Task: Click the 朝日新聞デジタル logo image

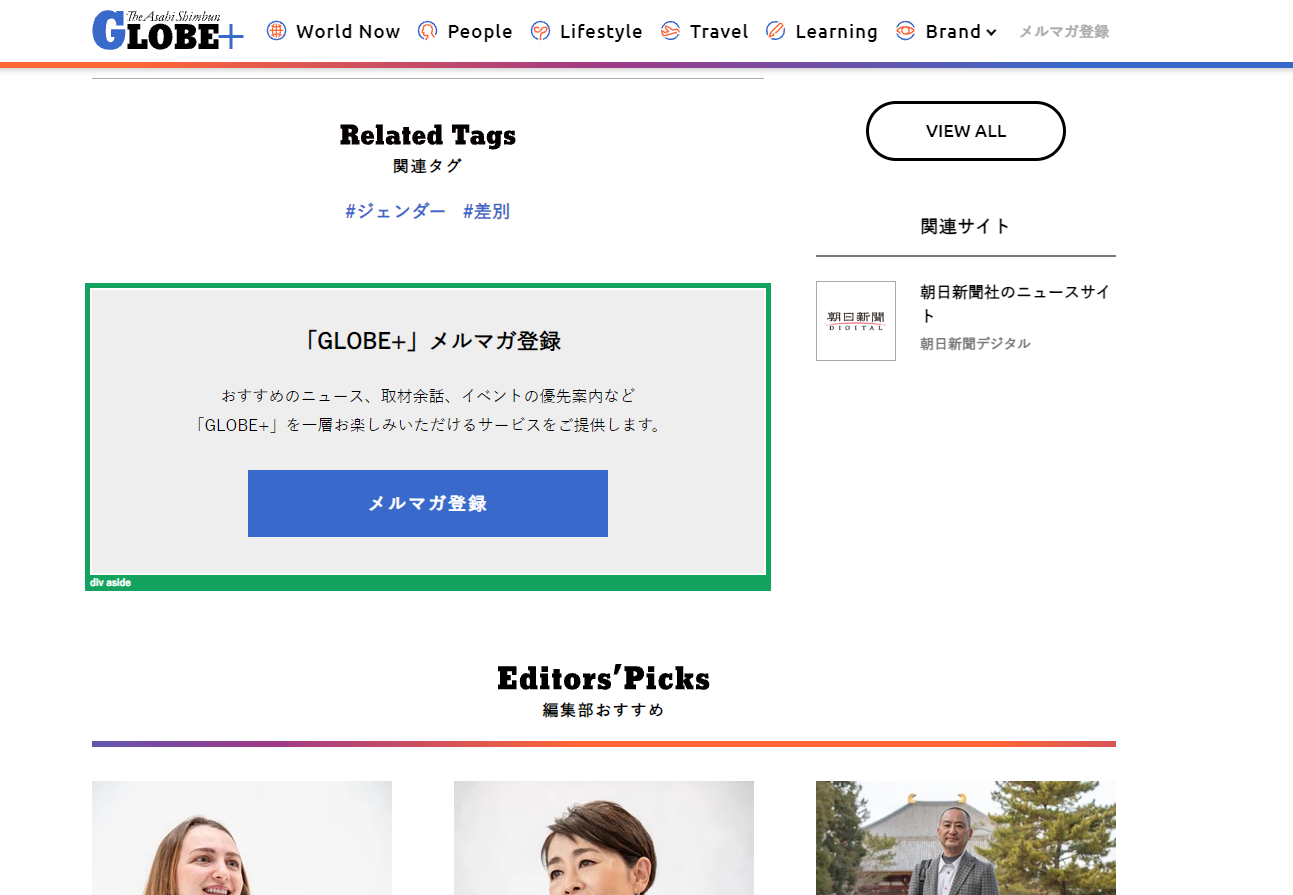Action: tap(855, 321)
